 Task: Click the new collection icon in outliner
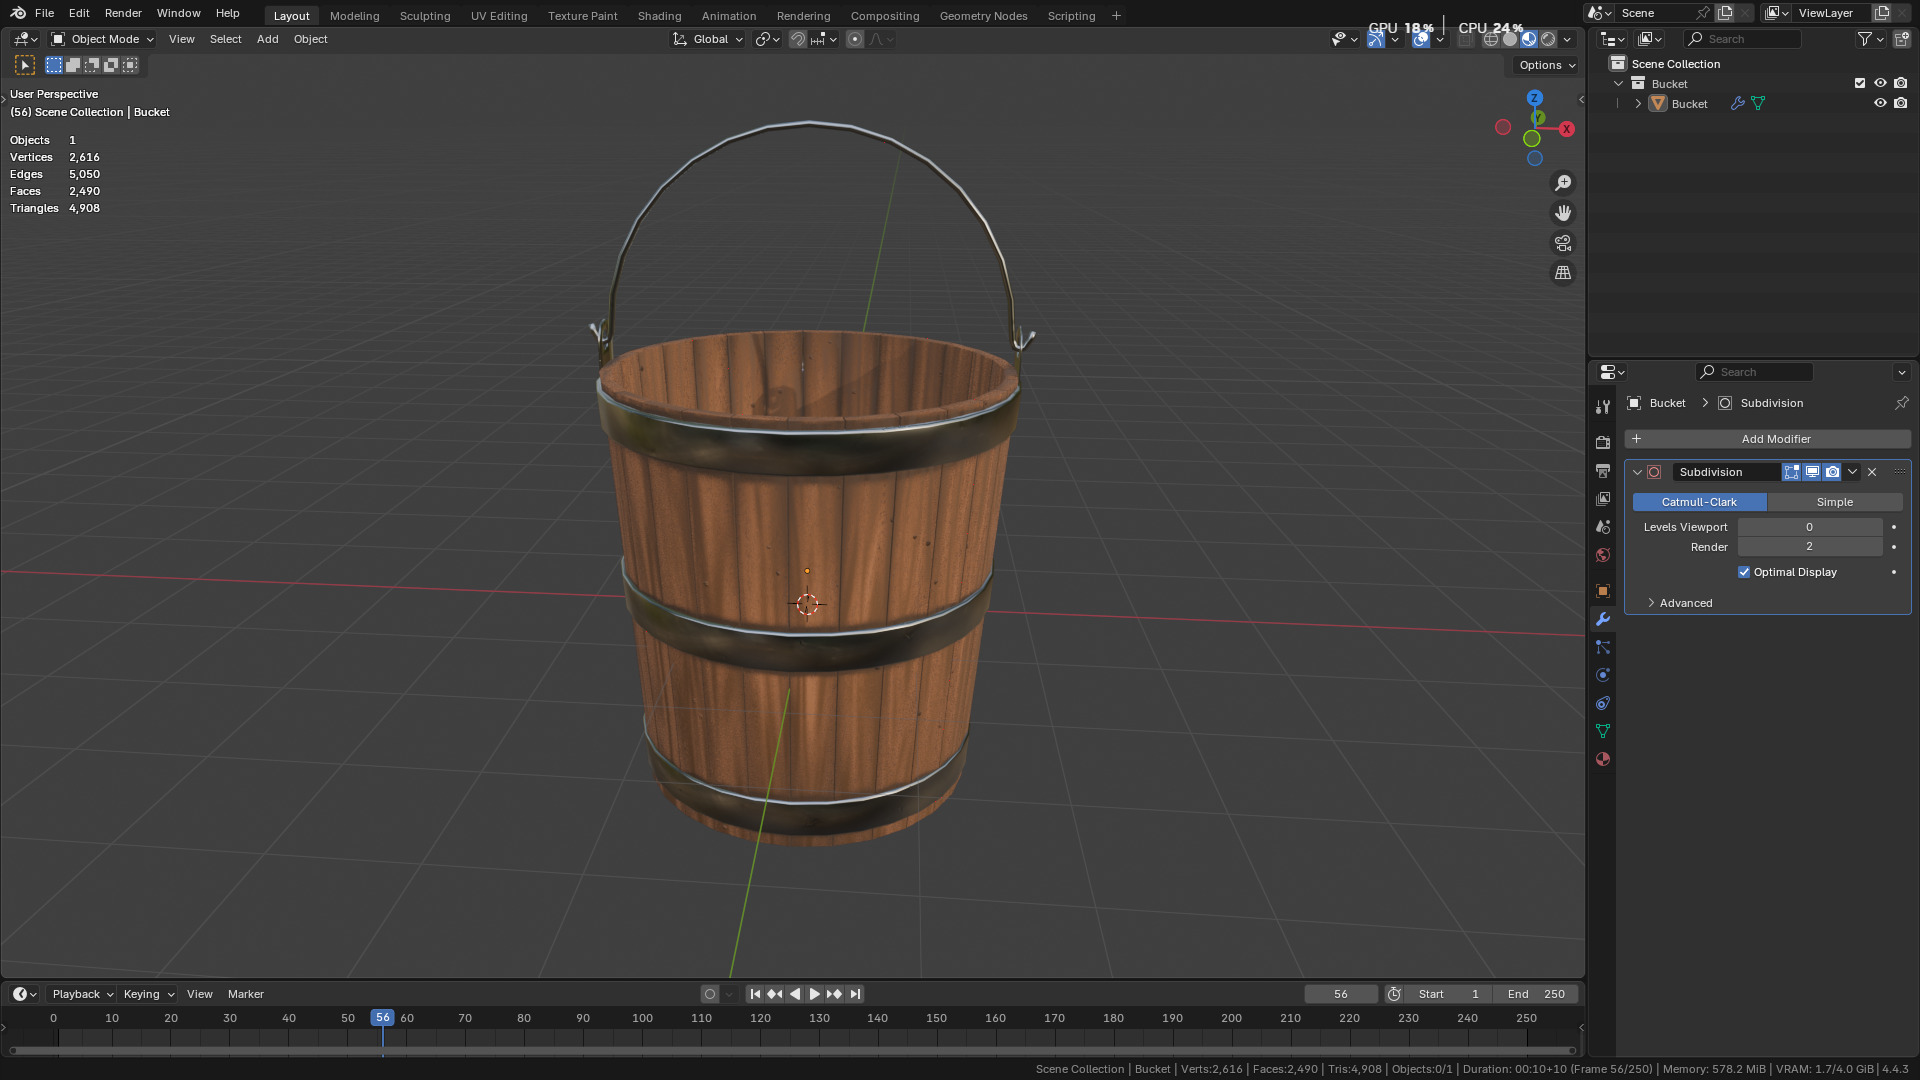[x=1902, y=39]
